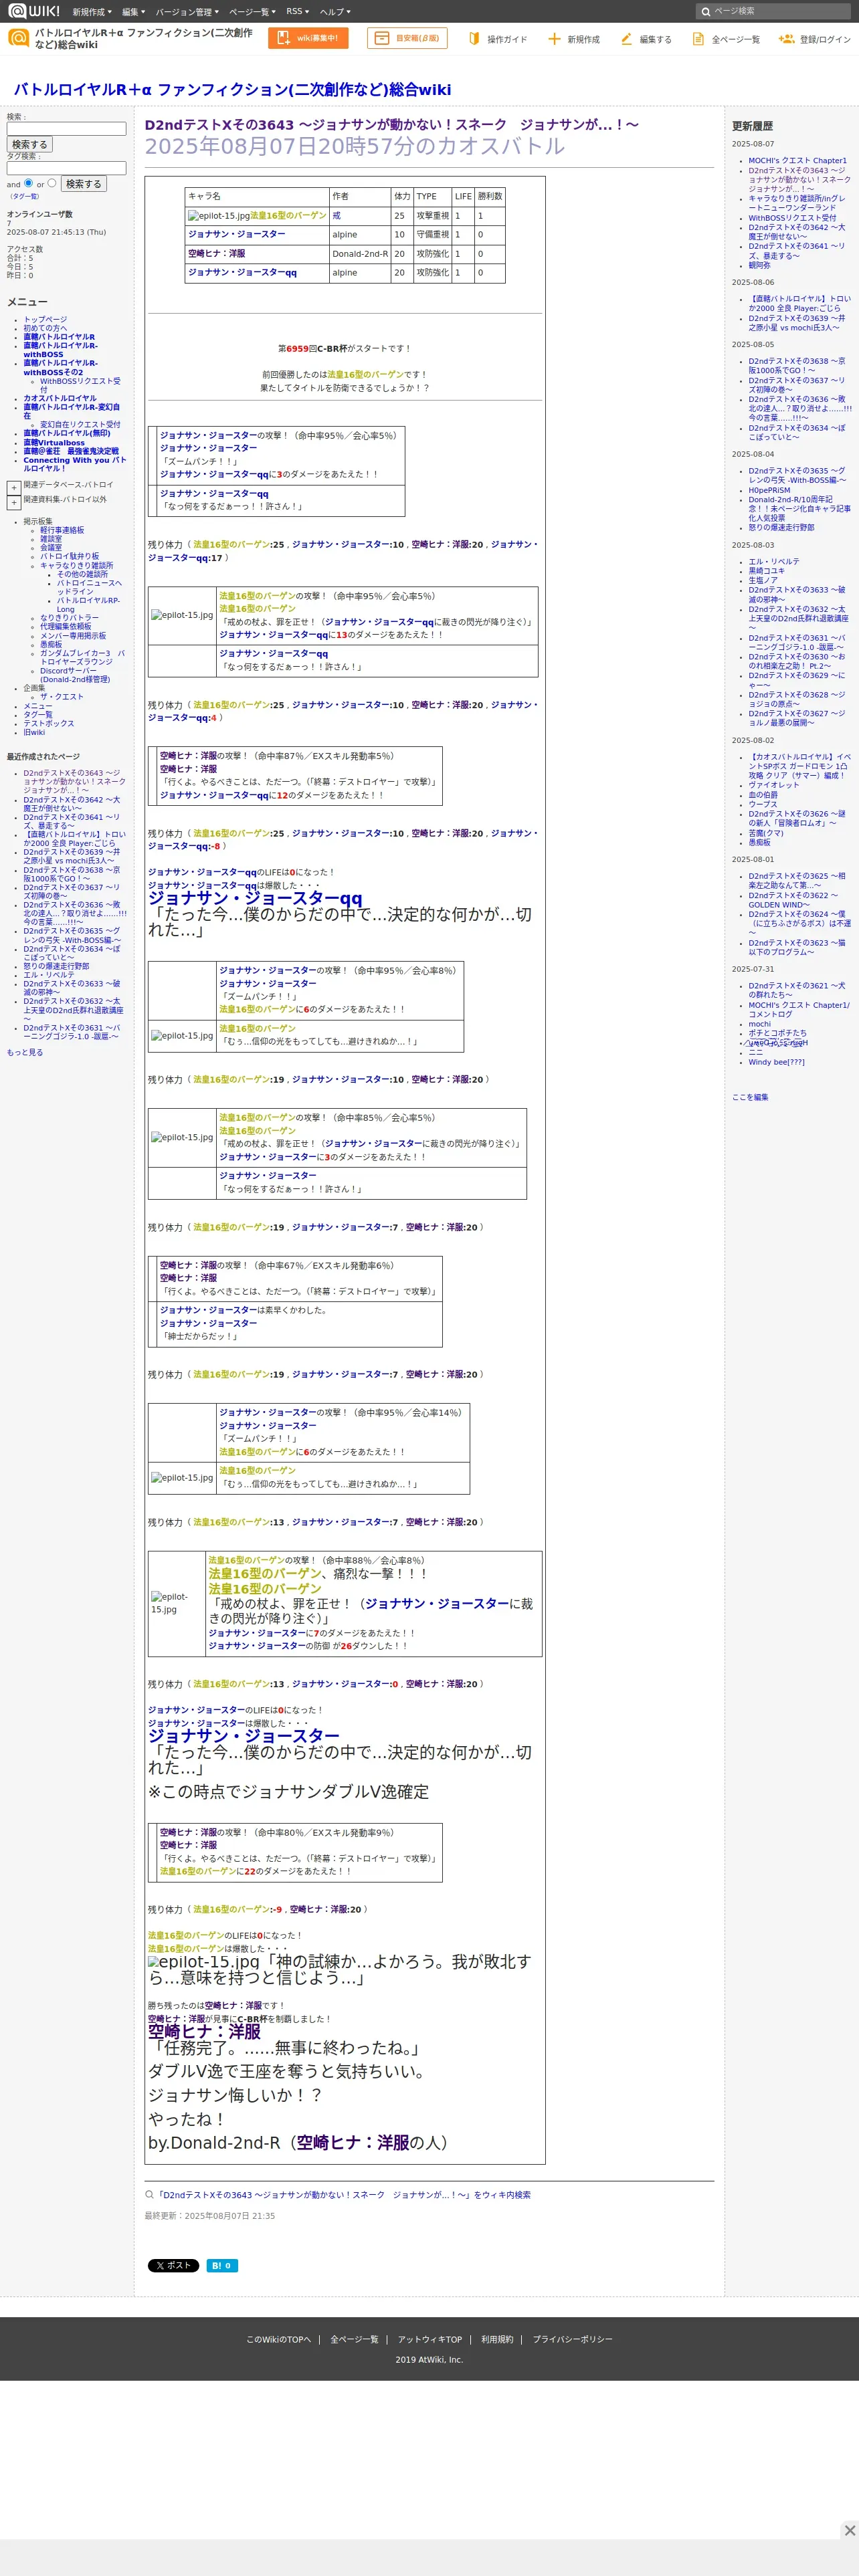Open MOCHI's クエスト Chapter1 in update history
This screenshot has height=2576, width=859.
click(x=797, y=161)
